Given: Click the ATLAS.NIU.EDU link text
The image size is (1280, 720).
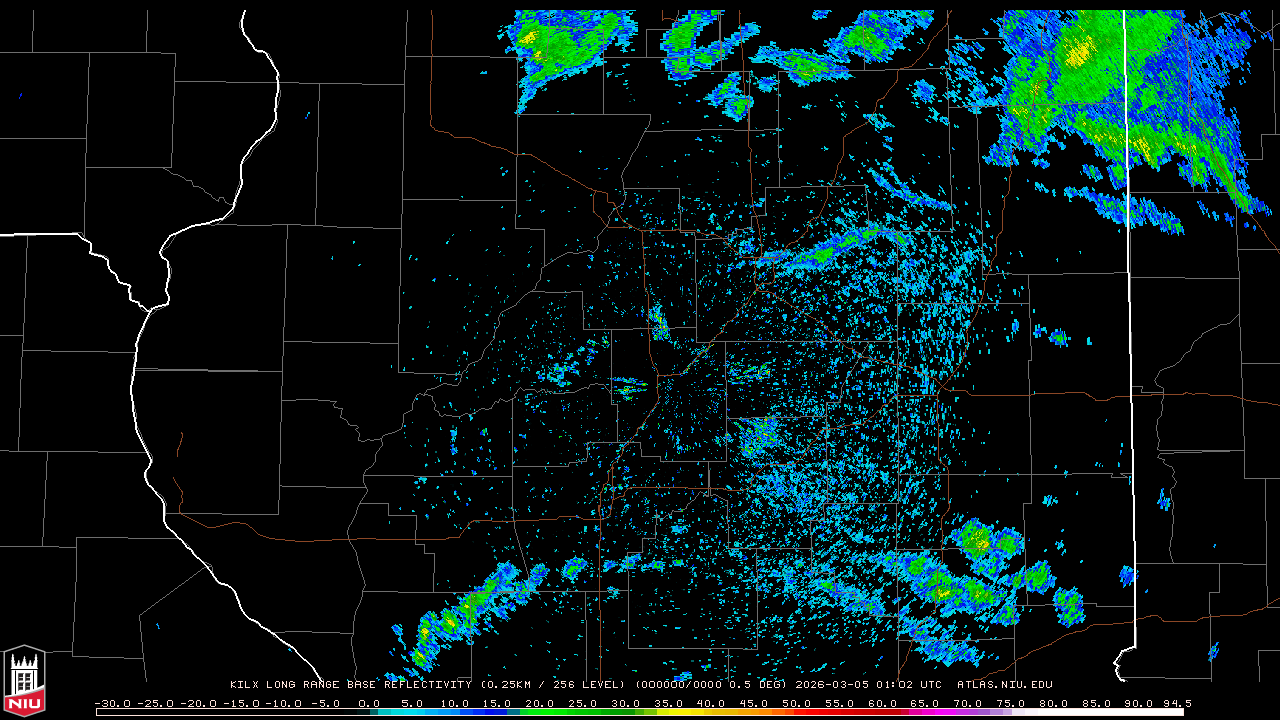Looking at the screenshot, I should [1004, 685].
